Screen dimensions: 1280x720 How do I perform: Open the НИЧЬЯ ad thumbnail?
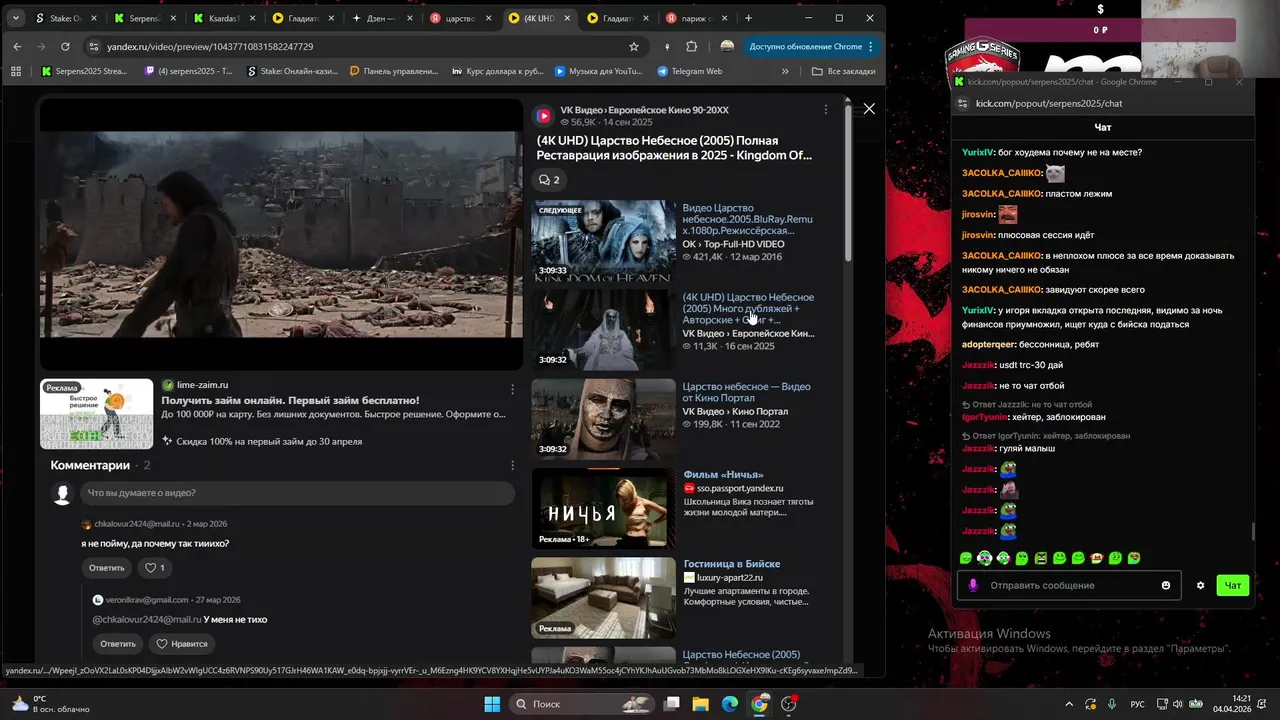(x=603, y=508)
